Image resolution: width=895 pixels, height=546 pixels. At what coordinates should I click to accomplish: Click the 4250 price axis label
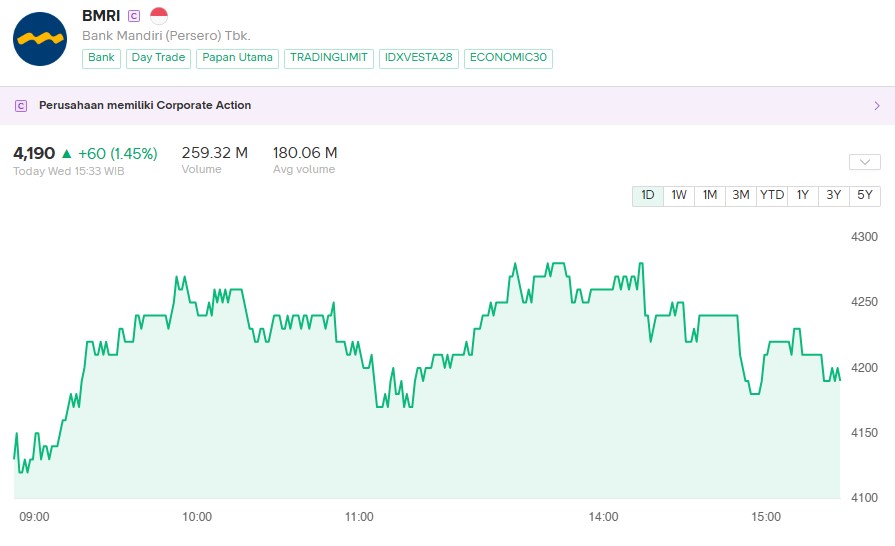(x=864, y=302)
